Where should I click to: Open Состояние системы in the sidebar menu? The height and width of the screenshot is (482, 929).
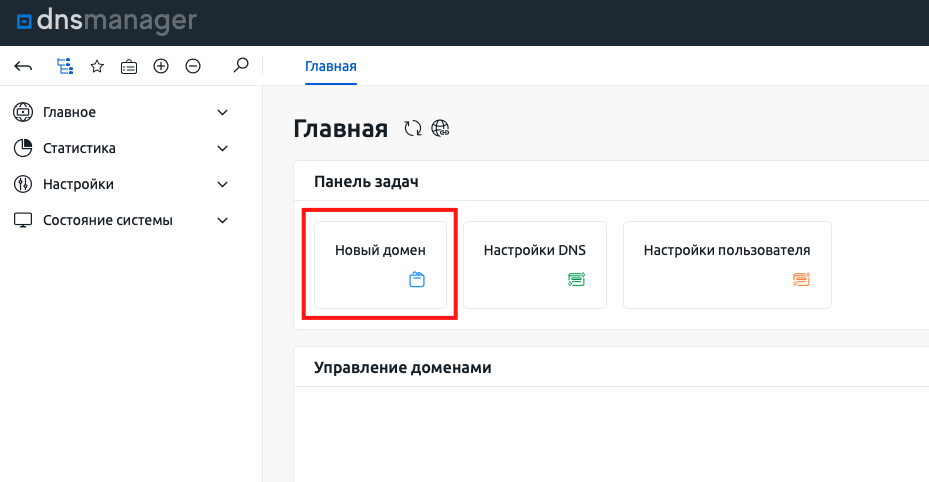[x=107, y=220]
